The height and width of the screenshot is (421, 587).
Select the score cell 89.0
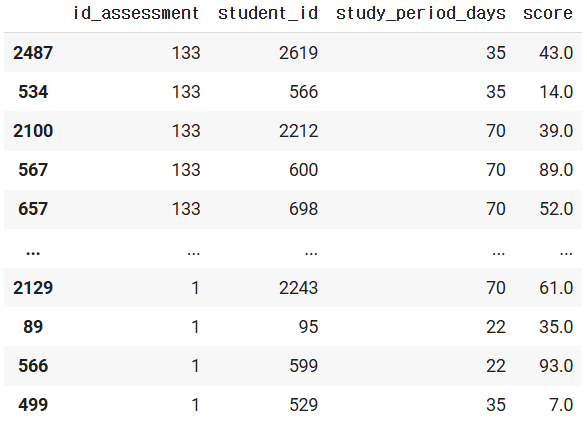click(x=556, y=170)
